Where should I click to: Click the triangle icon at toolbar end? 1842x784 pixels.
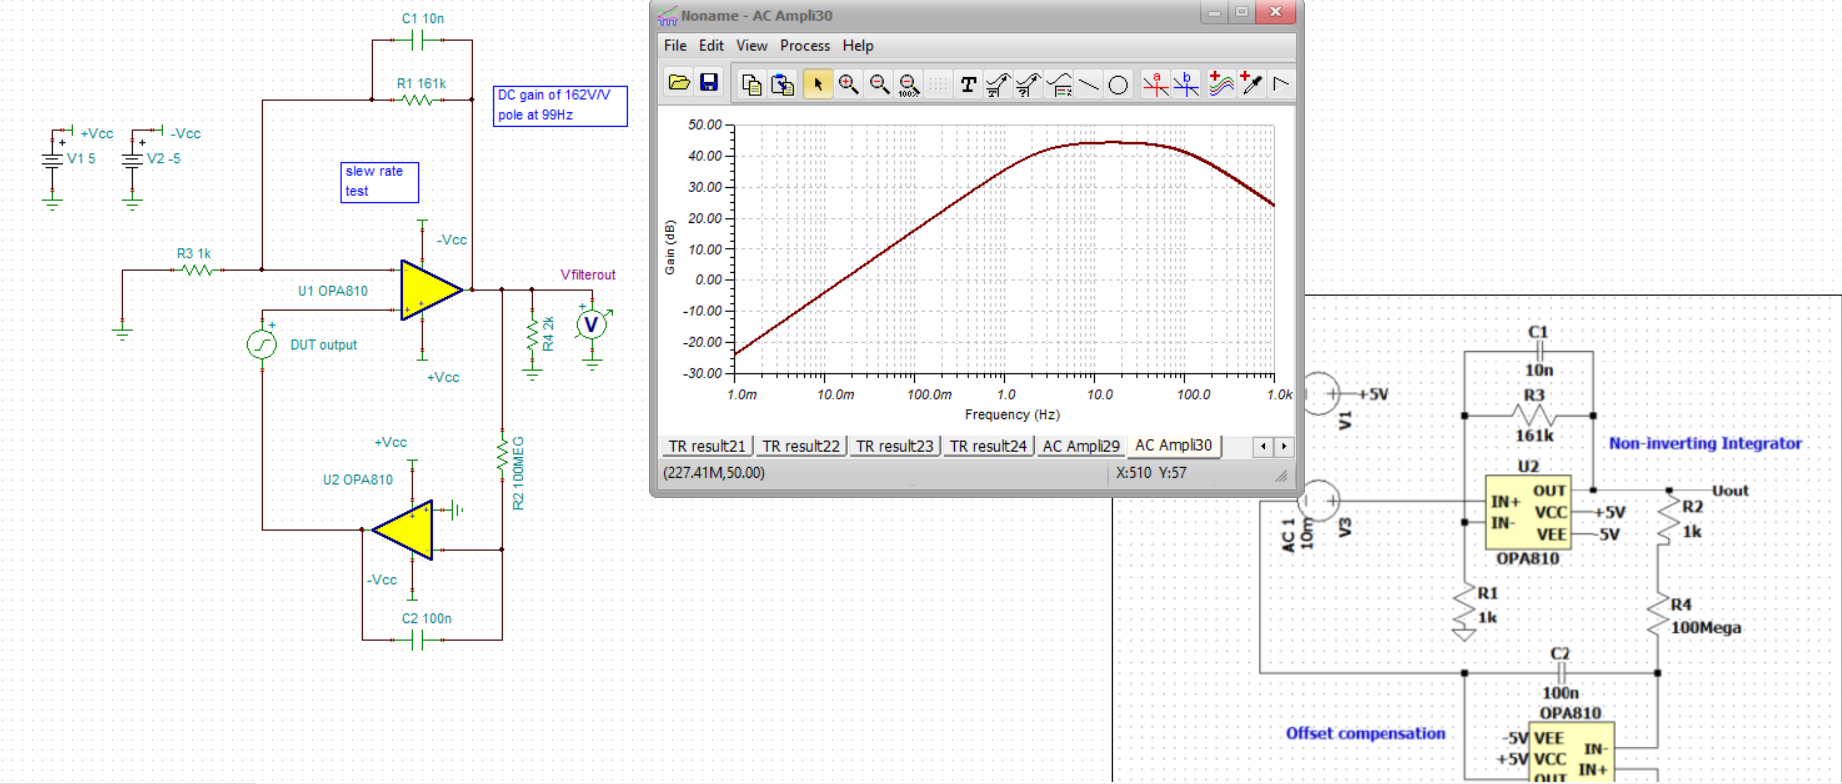pyautogui.click(x=1281, y=84)
